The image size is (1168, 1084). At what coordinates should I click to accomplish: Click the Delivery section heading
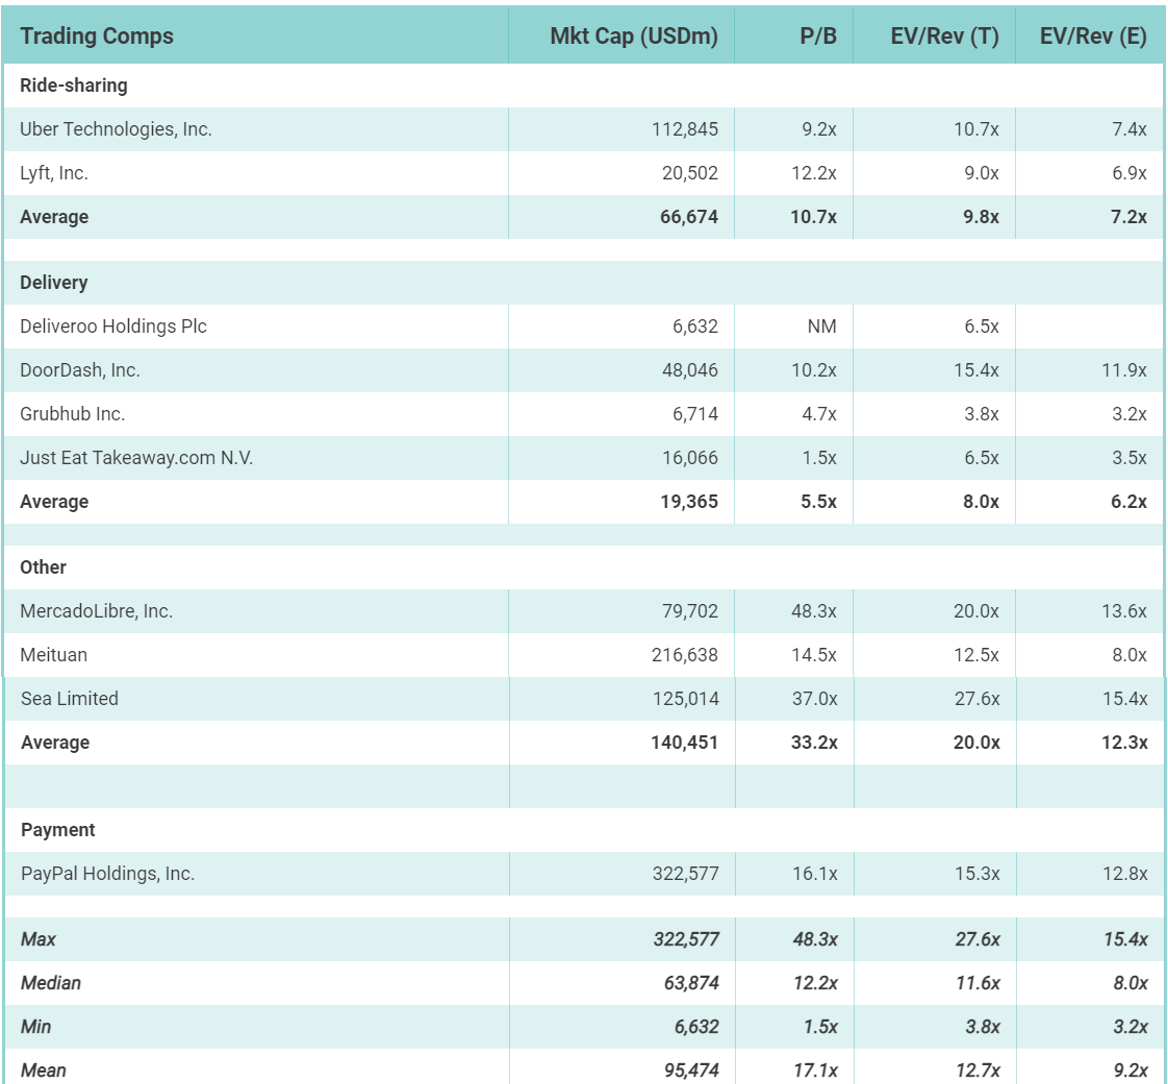point(54,283)
